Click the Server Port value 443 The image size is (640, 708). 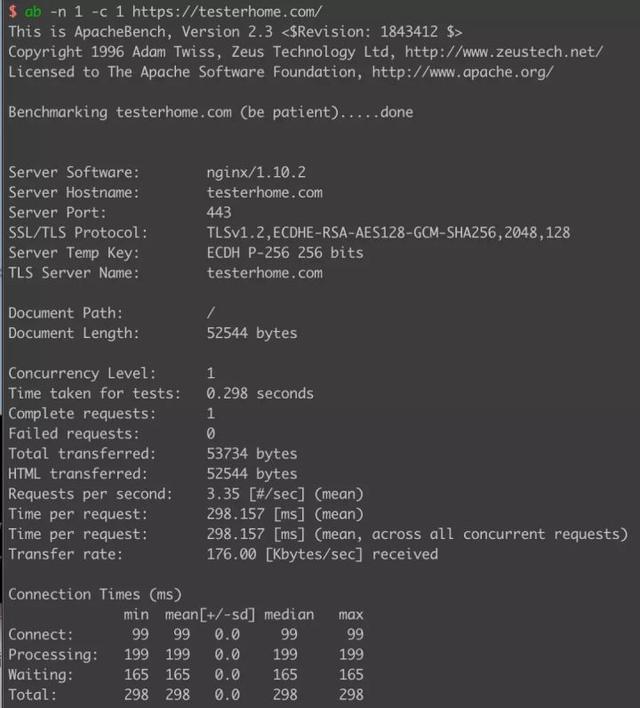point(219,212)
